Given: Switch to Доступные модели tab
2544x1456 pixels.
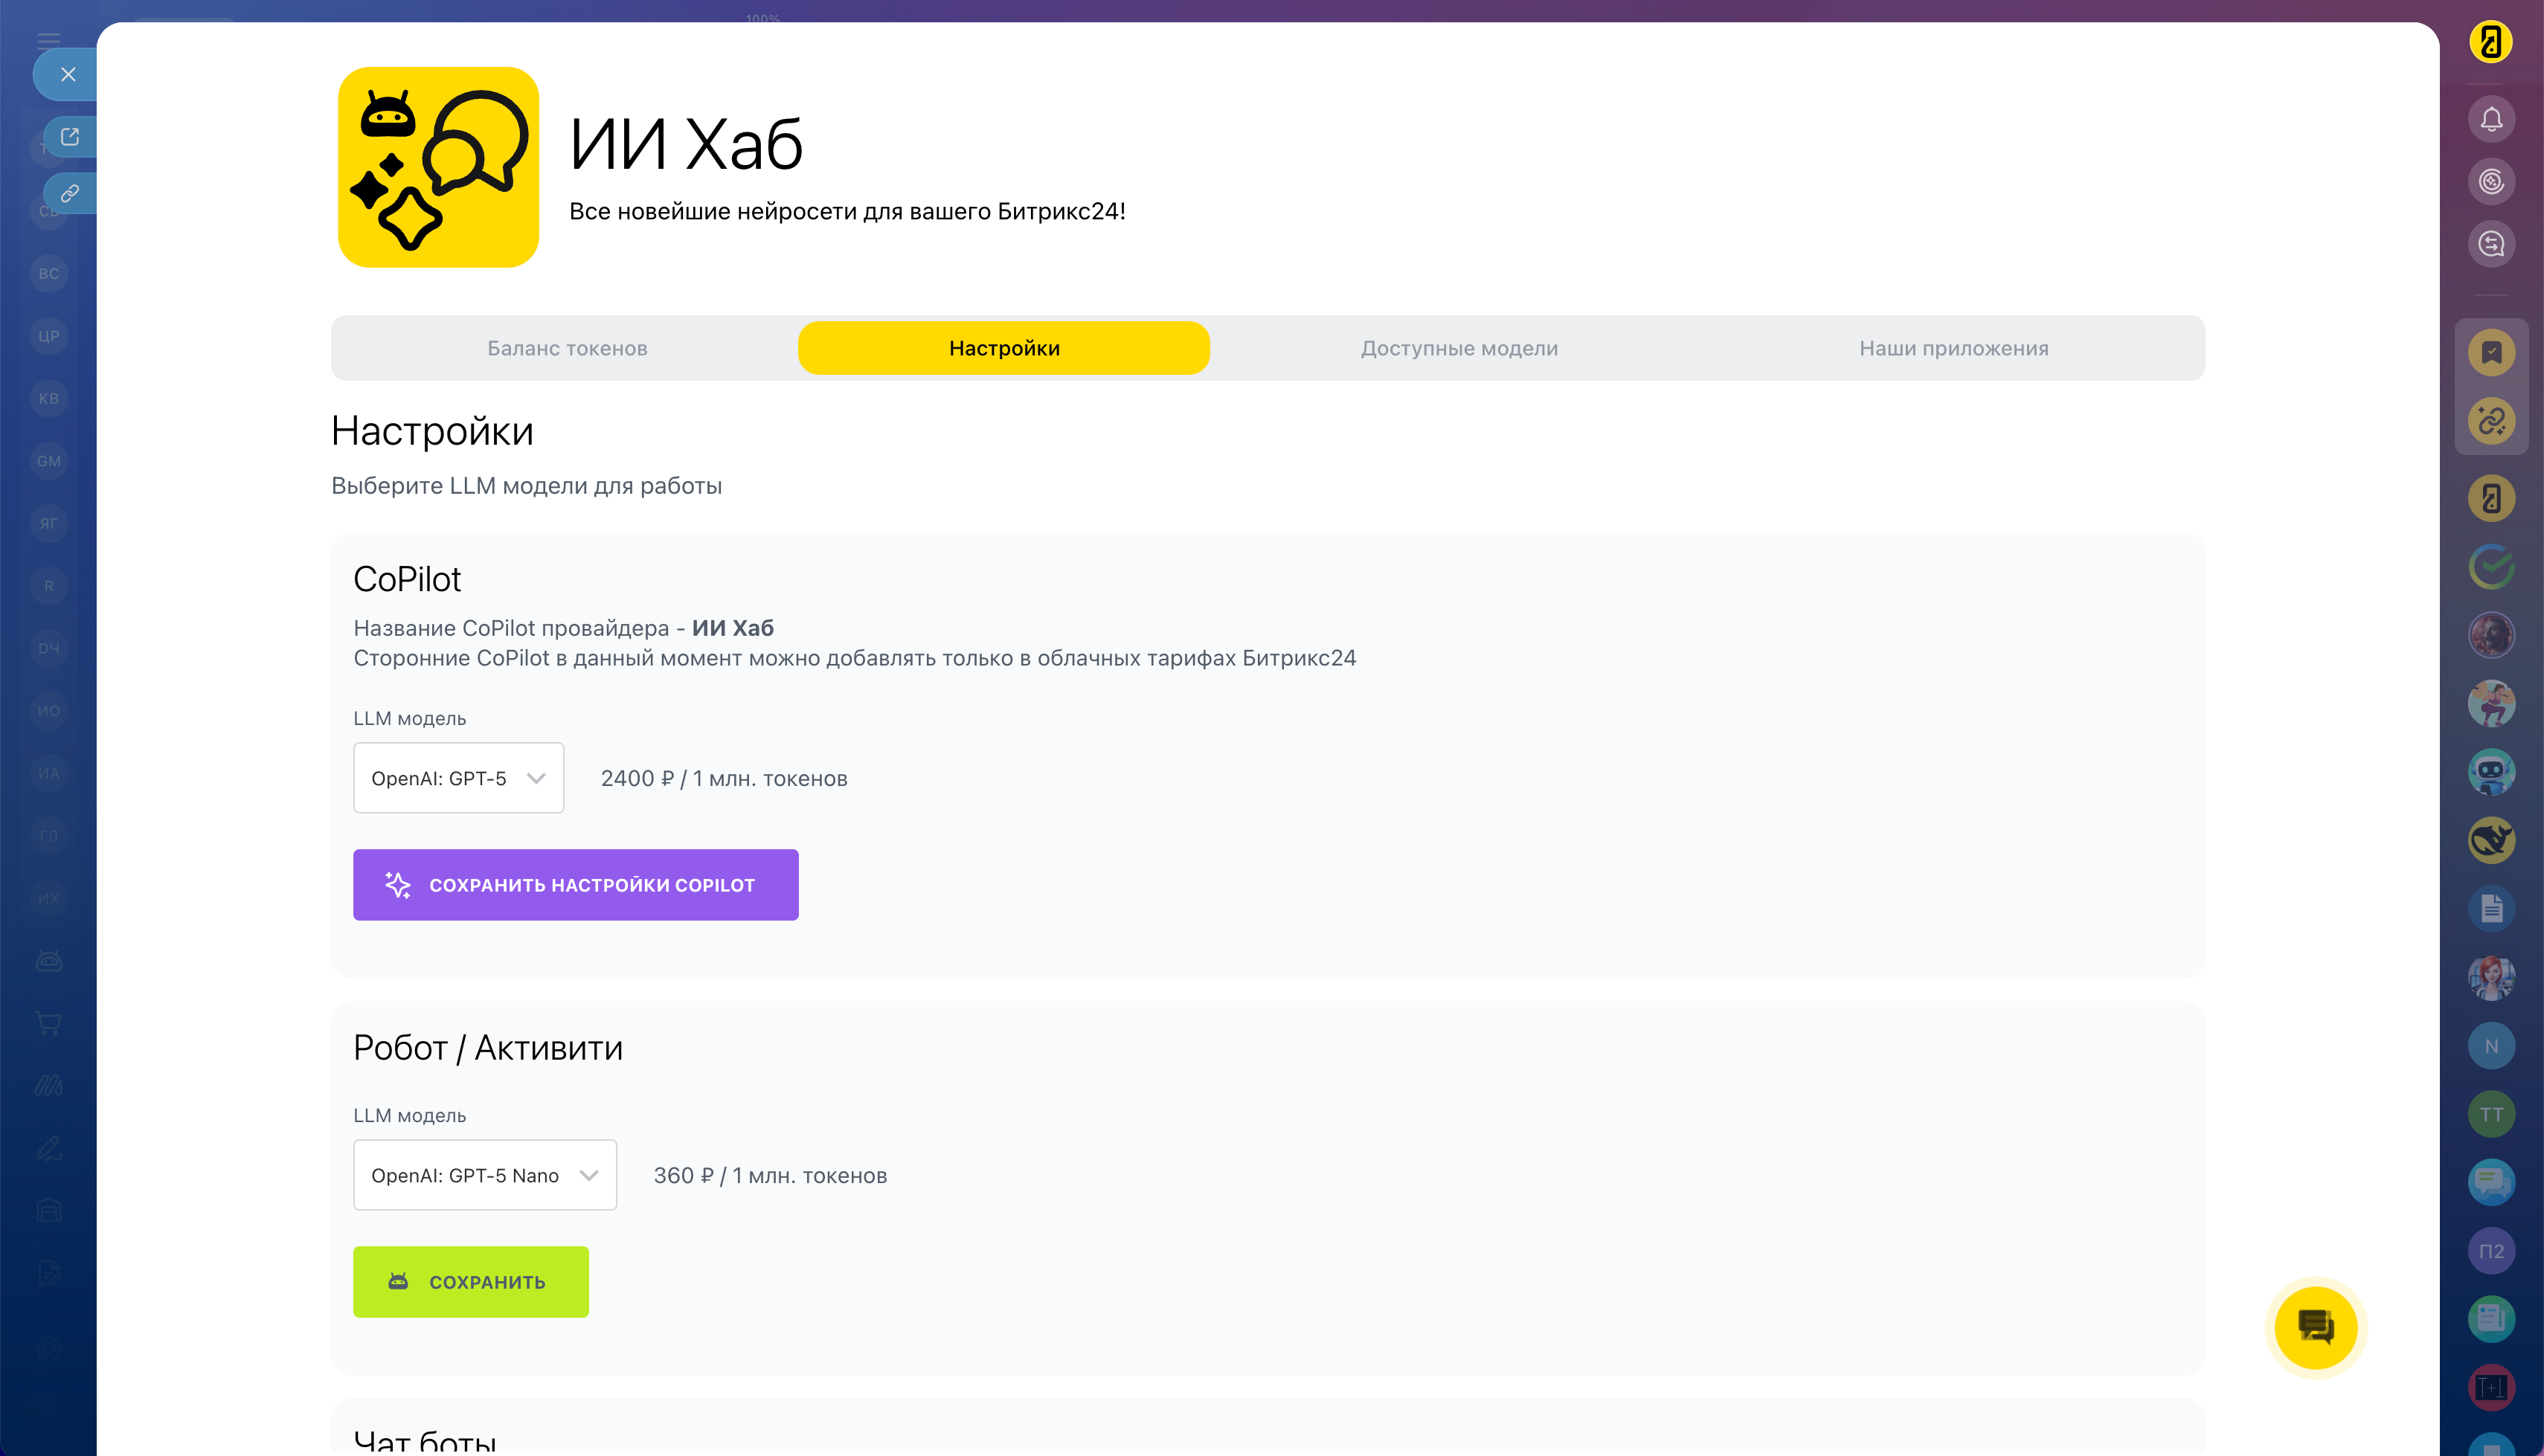Looking at the screenshot, I should tap(1459, 348).
